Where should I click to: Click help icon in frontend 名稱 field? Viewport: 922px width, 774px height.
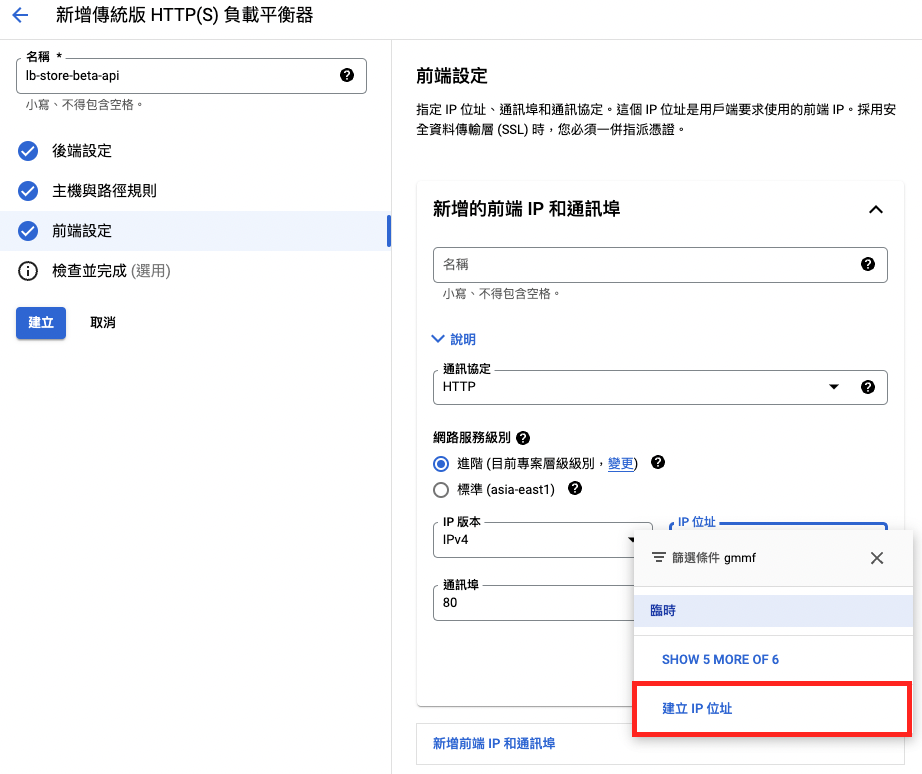(867, 264)
